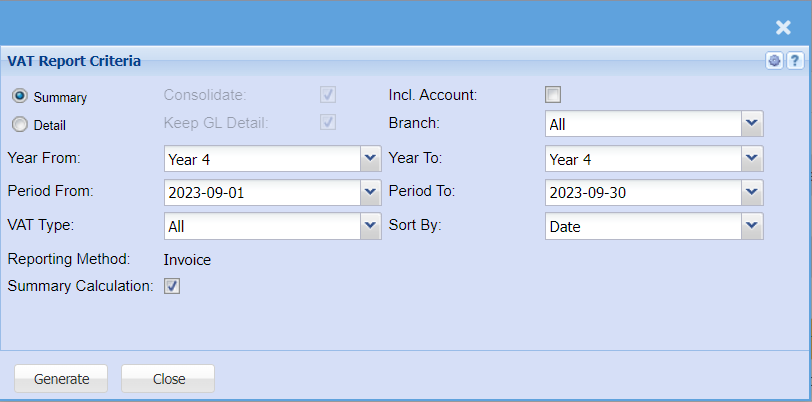Image resolution: width=812 pixels, height=402 pixels.
Task: Open the help question mark icon
Action: click(x=794, y=61)
